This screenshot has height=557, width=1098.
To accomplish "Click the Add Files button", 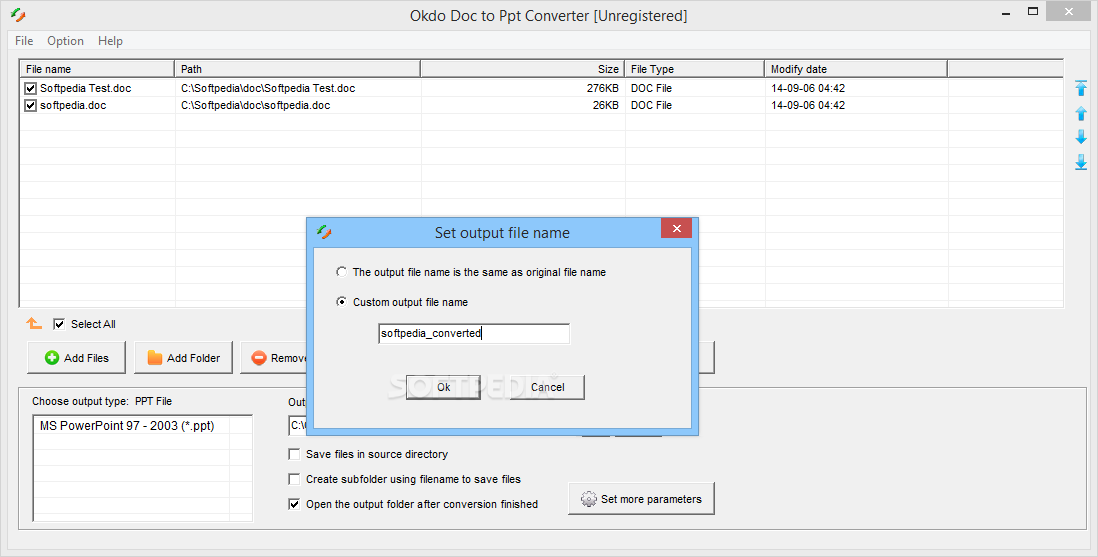I will 76,357.
